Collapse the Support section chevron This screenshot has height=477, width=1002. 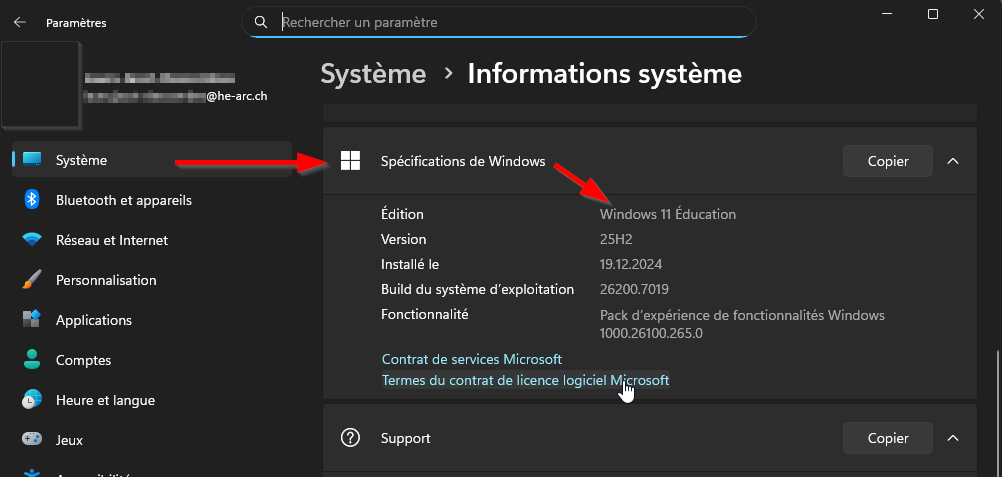[952, 438]
